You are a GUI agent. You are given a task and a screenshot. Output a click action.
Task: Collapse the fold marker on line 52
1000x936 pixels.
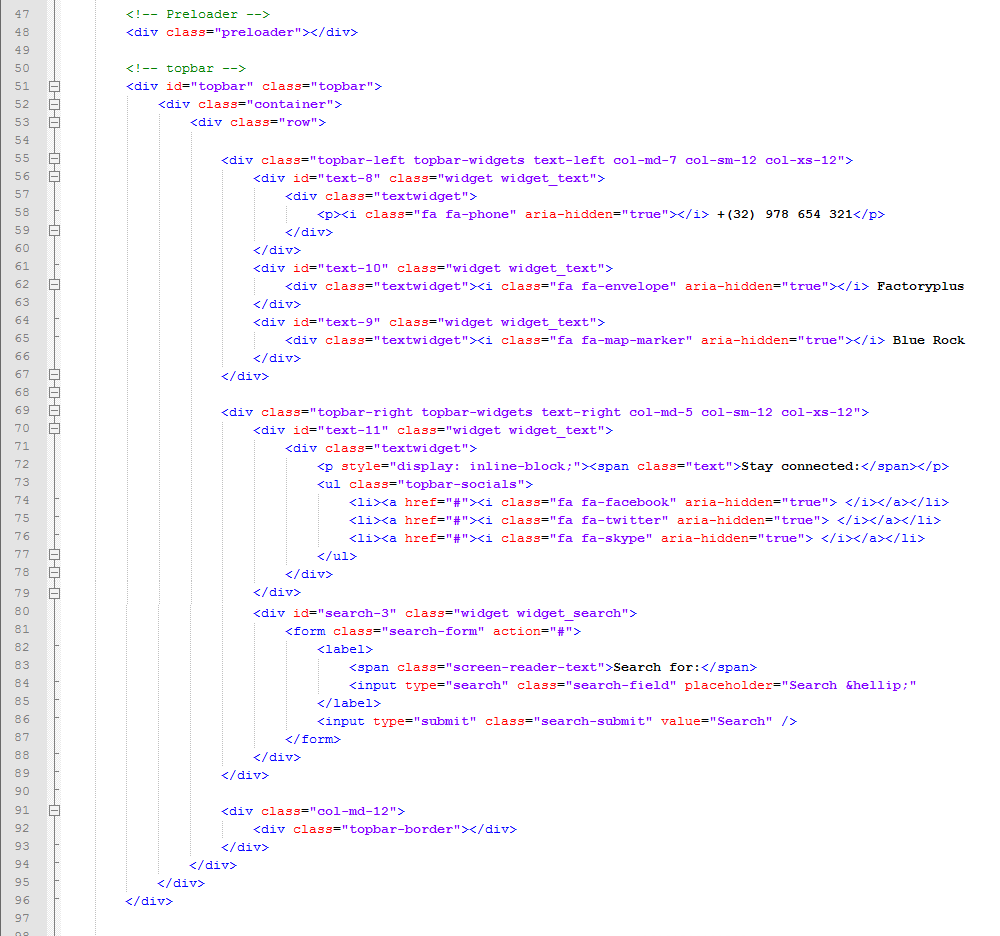[x=54, y=104]
